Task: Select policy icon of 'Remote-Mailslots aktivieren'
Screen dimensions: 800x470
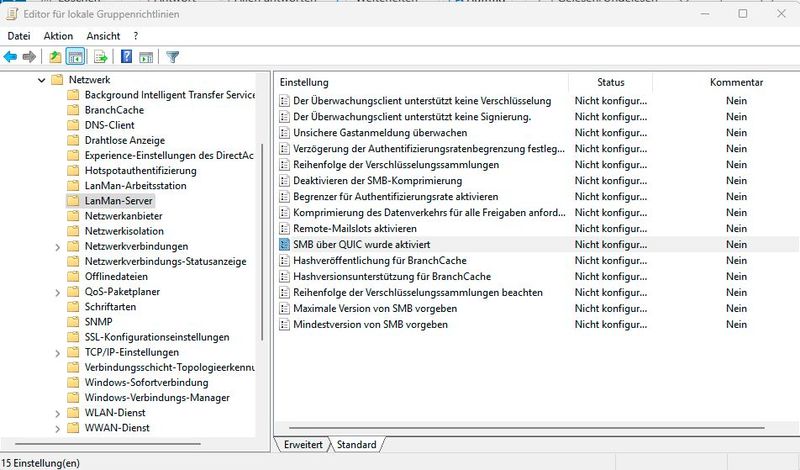Action: (x=284, y=229)
